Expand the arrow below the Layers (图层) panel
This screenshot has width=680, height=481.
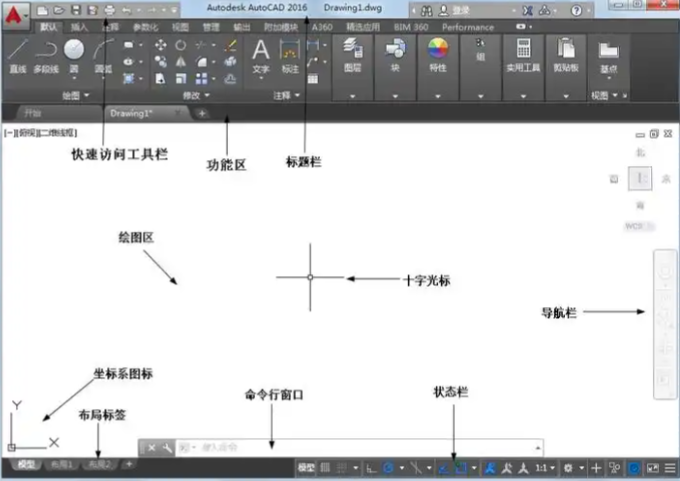point(353,96)
